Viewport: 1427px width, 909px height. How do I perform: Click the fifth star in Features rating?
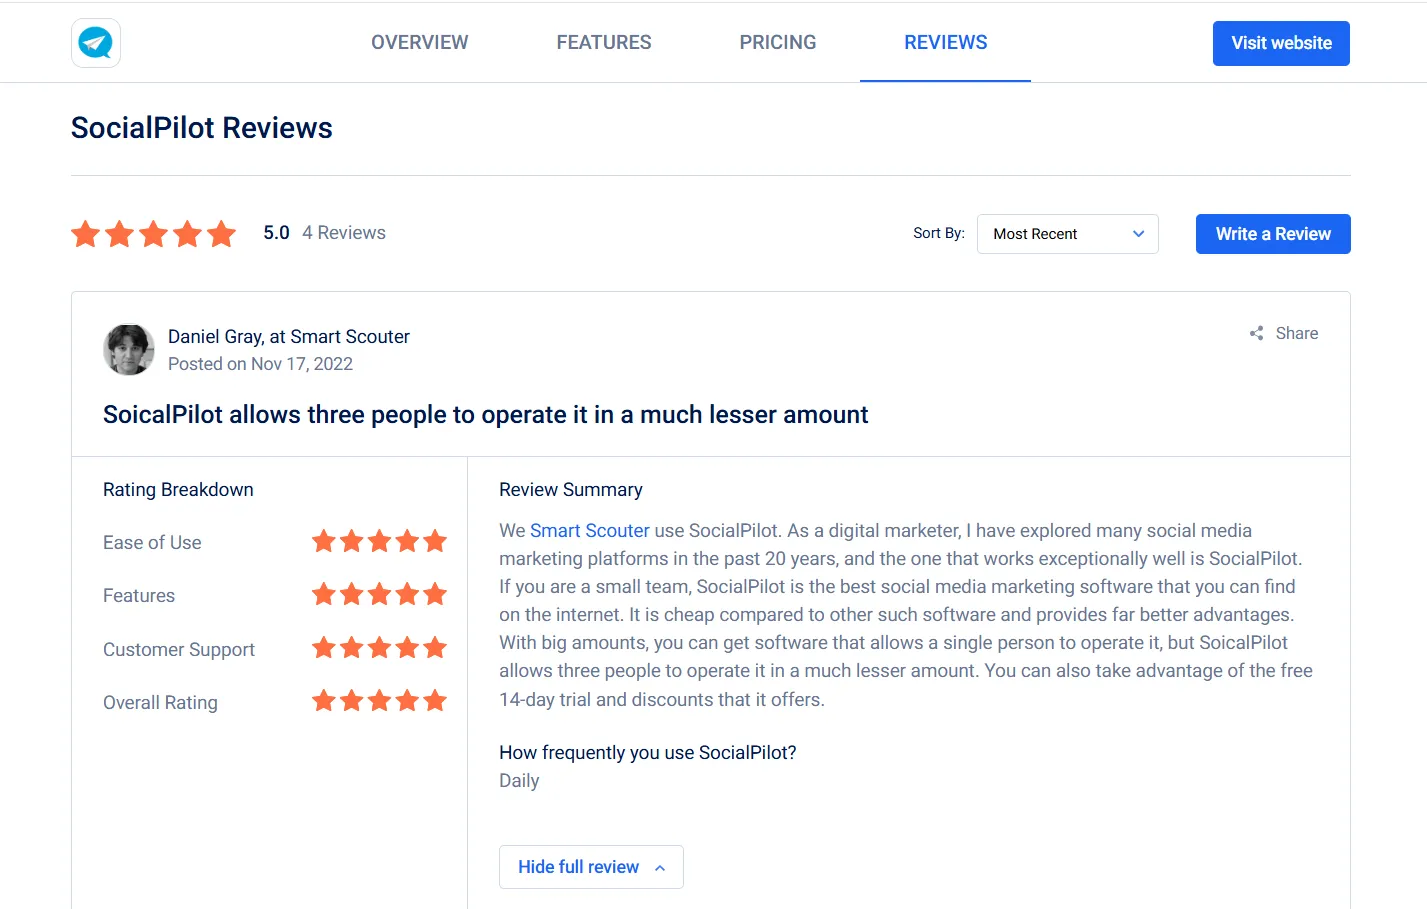coord(436,594)
